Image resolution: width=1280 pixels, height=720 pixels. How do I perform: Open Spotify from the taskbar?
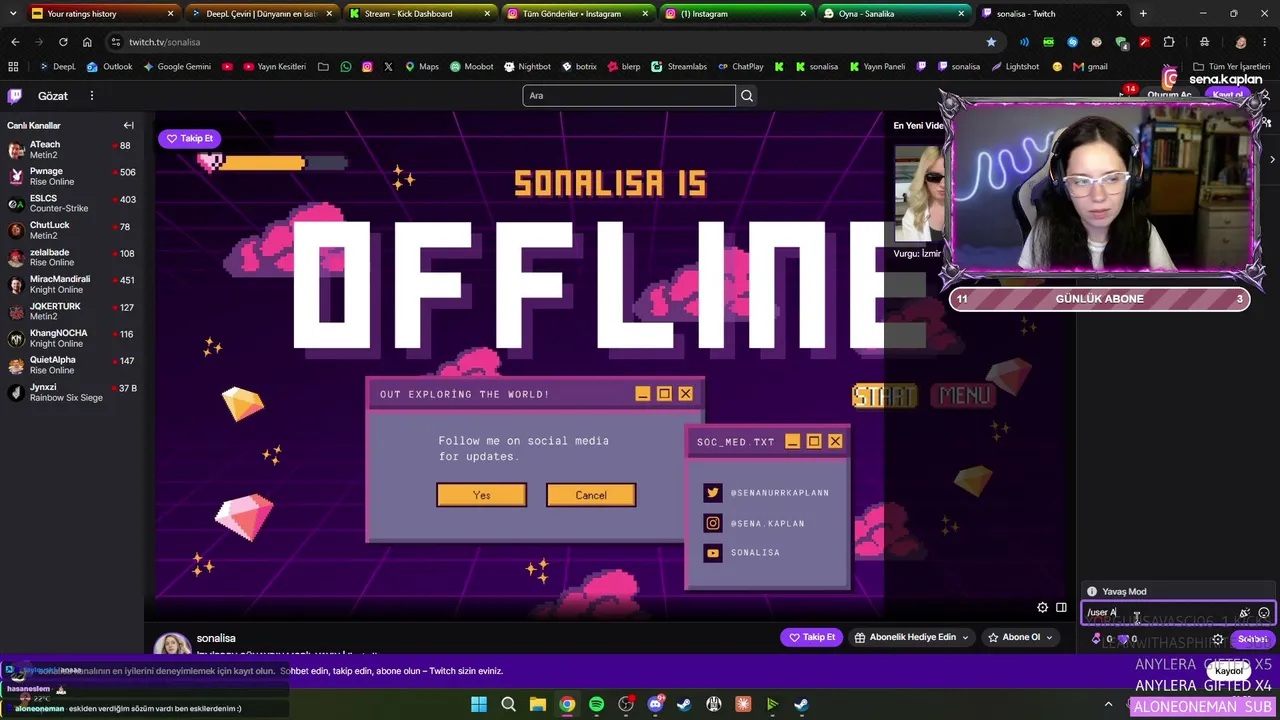tap(597, 704)
